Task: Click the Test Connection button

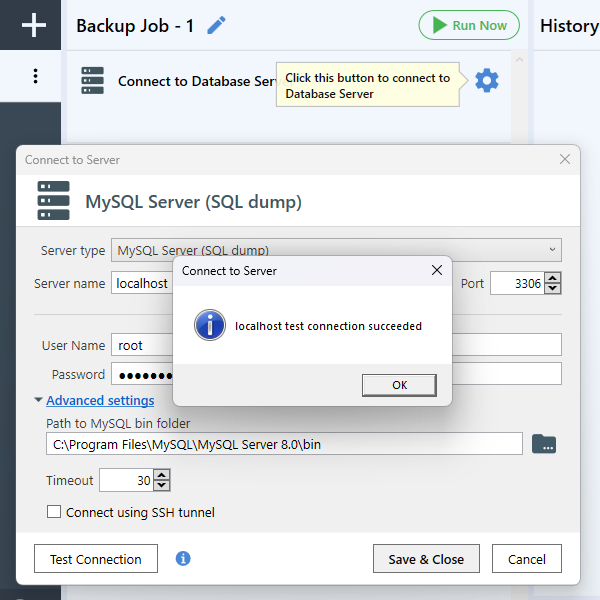Action: 96,559
